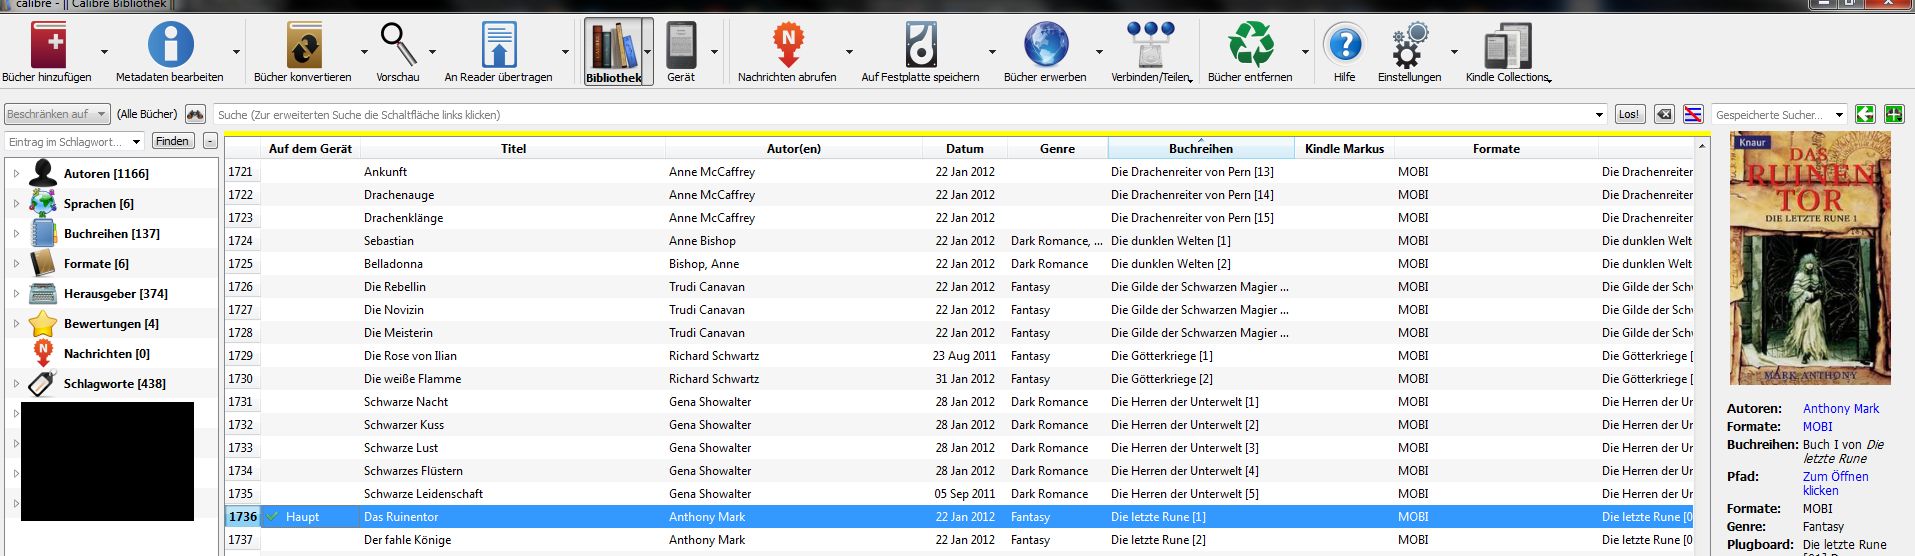Select Formate [6] in tag browser

coord(96,264)
